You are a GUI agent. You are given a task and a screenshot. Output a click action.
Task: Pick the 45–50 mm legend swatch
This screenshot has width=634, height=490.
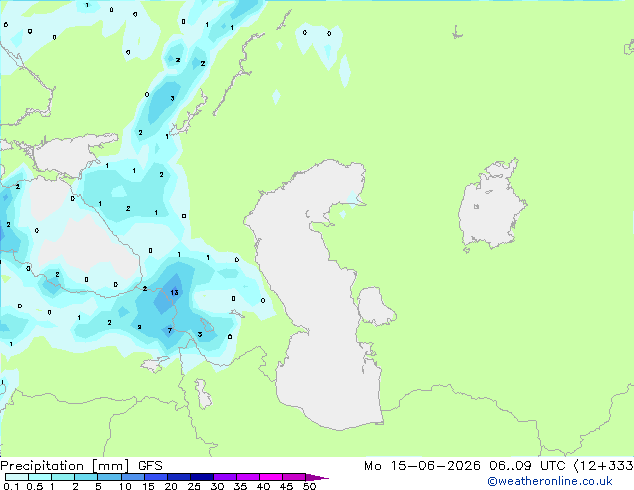click(x=294, y=477)
